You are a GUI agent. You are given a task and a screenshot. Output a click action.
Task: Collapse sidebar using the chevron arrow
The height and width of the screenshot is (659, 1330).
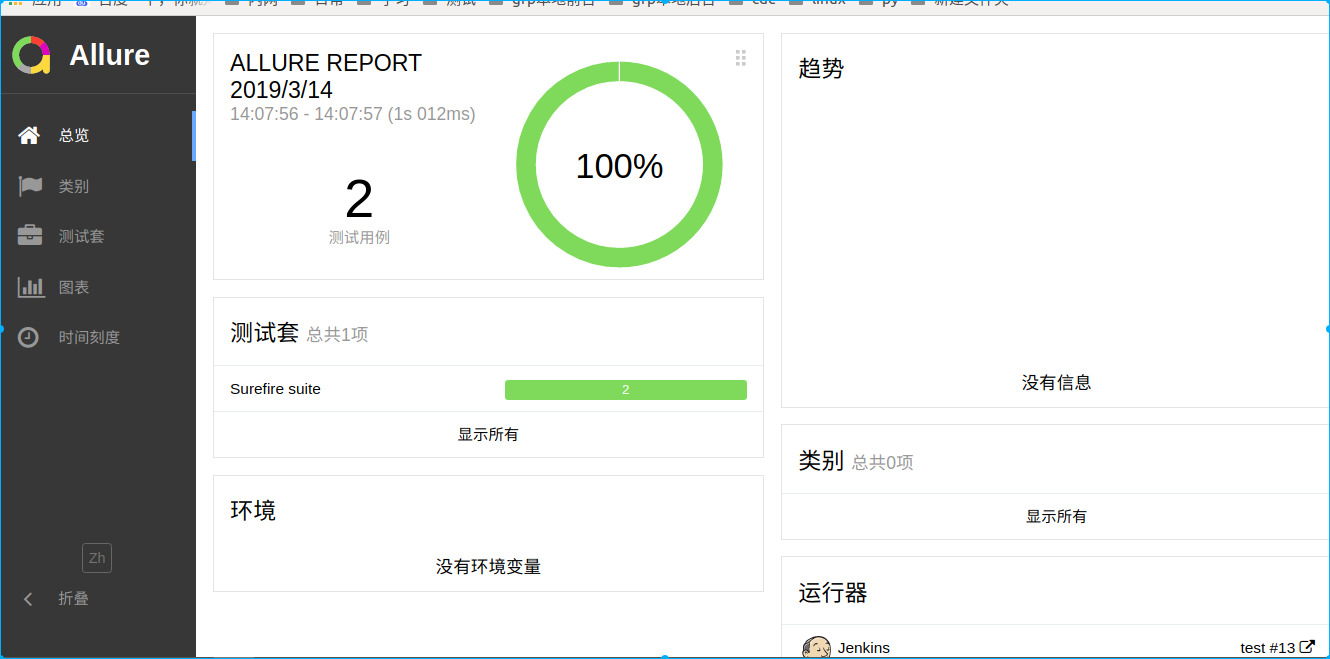pyautogui.click(x=28, y=599)
